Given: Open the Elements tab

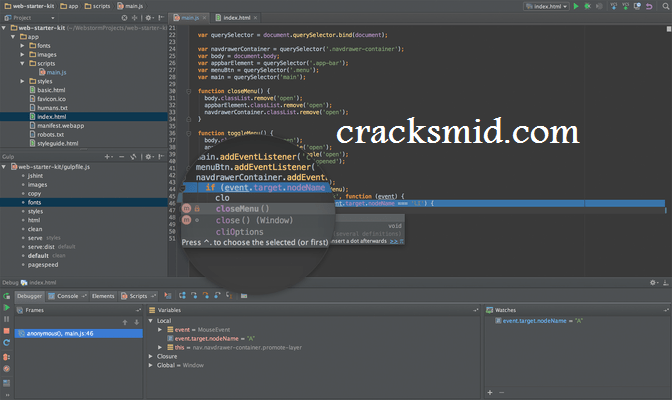Looking at the screenshot, I should [103, 296].
